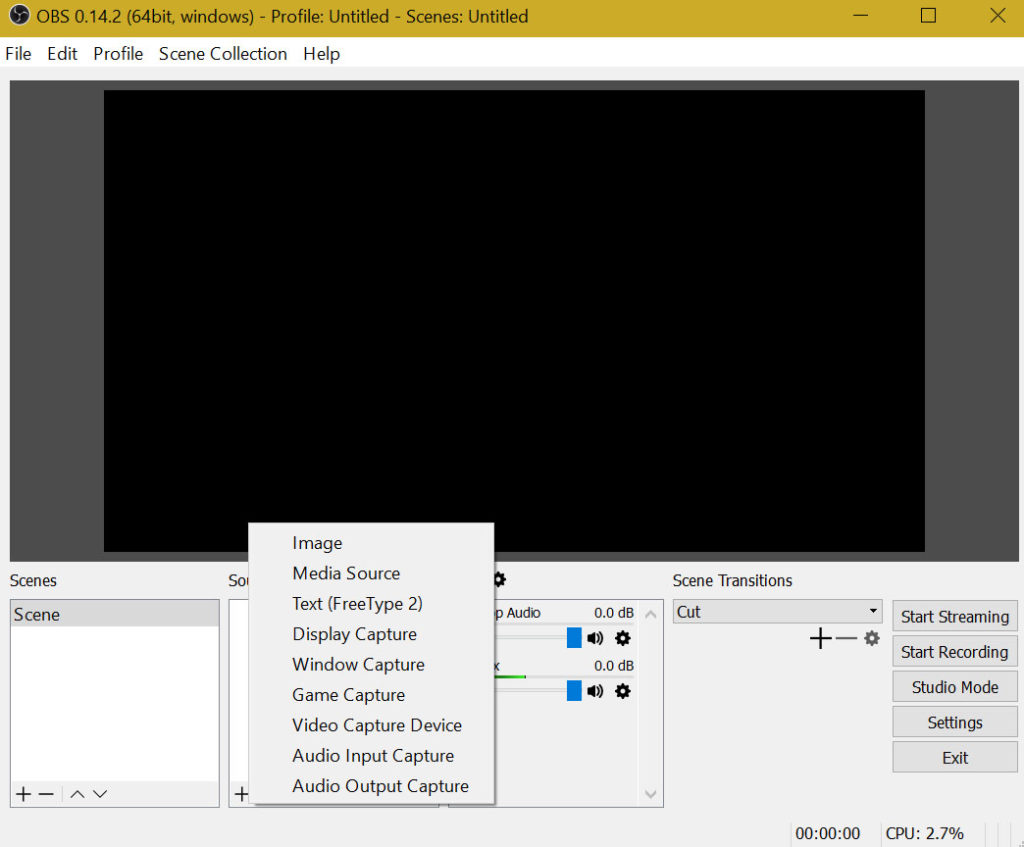Add a new scene with the Scenes plus icon
1024x847 pixels.
(x=24, y=794)
